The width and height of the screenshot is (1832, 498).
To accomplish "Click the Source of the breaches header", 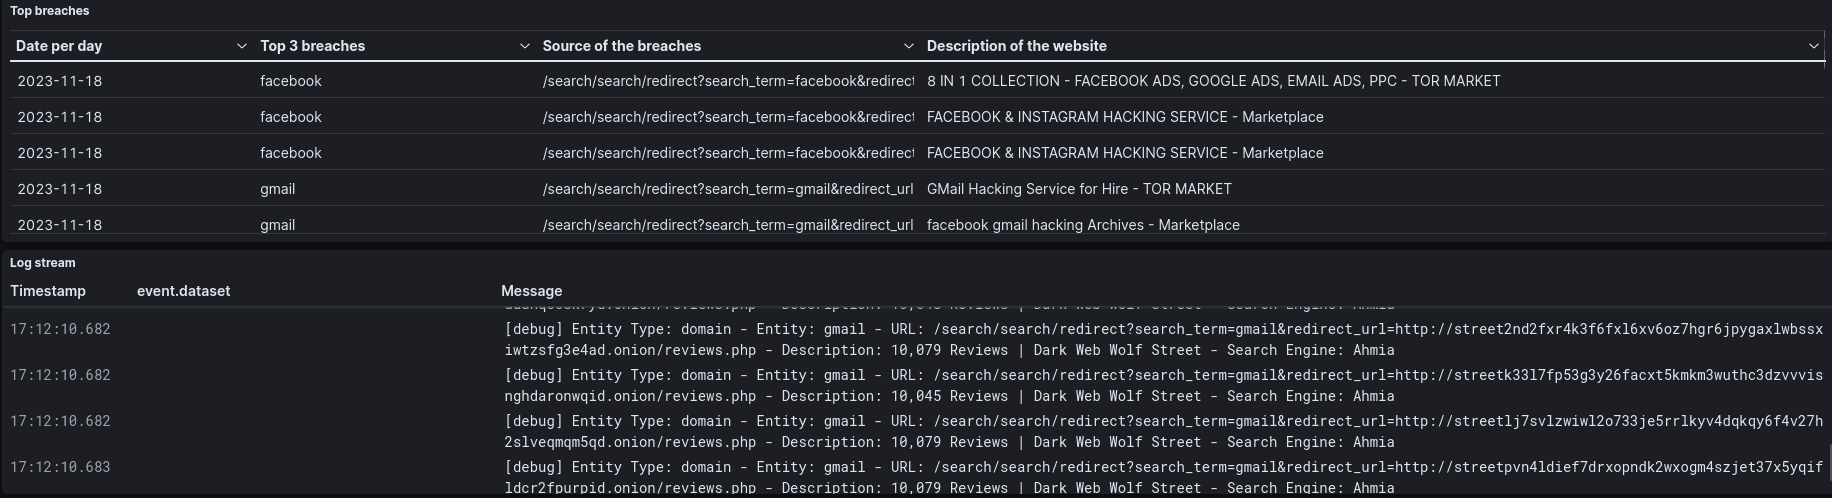I will click(x=621, y=46).
